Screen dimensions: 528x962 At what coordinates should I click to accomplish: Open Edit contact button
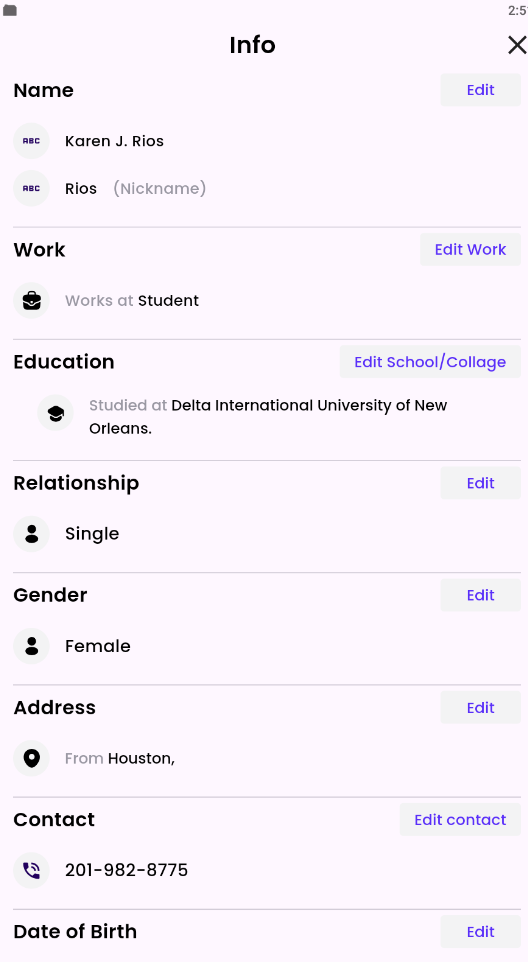click(x=461, y=820)
